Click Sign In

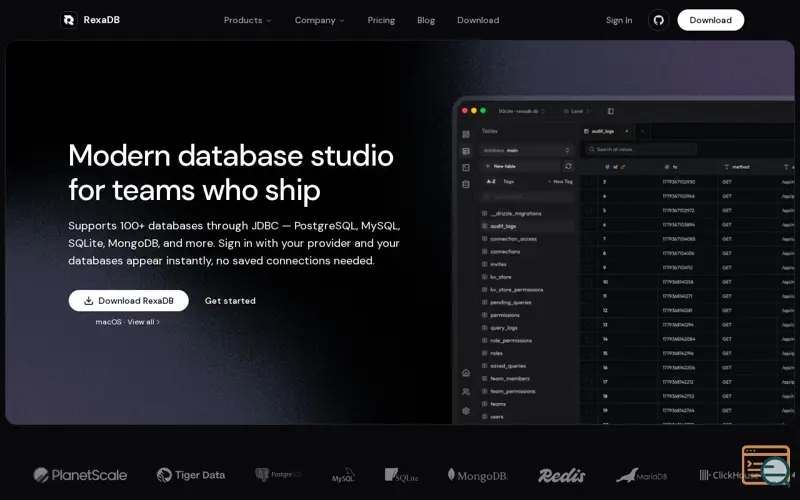point(619,20)
